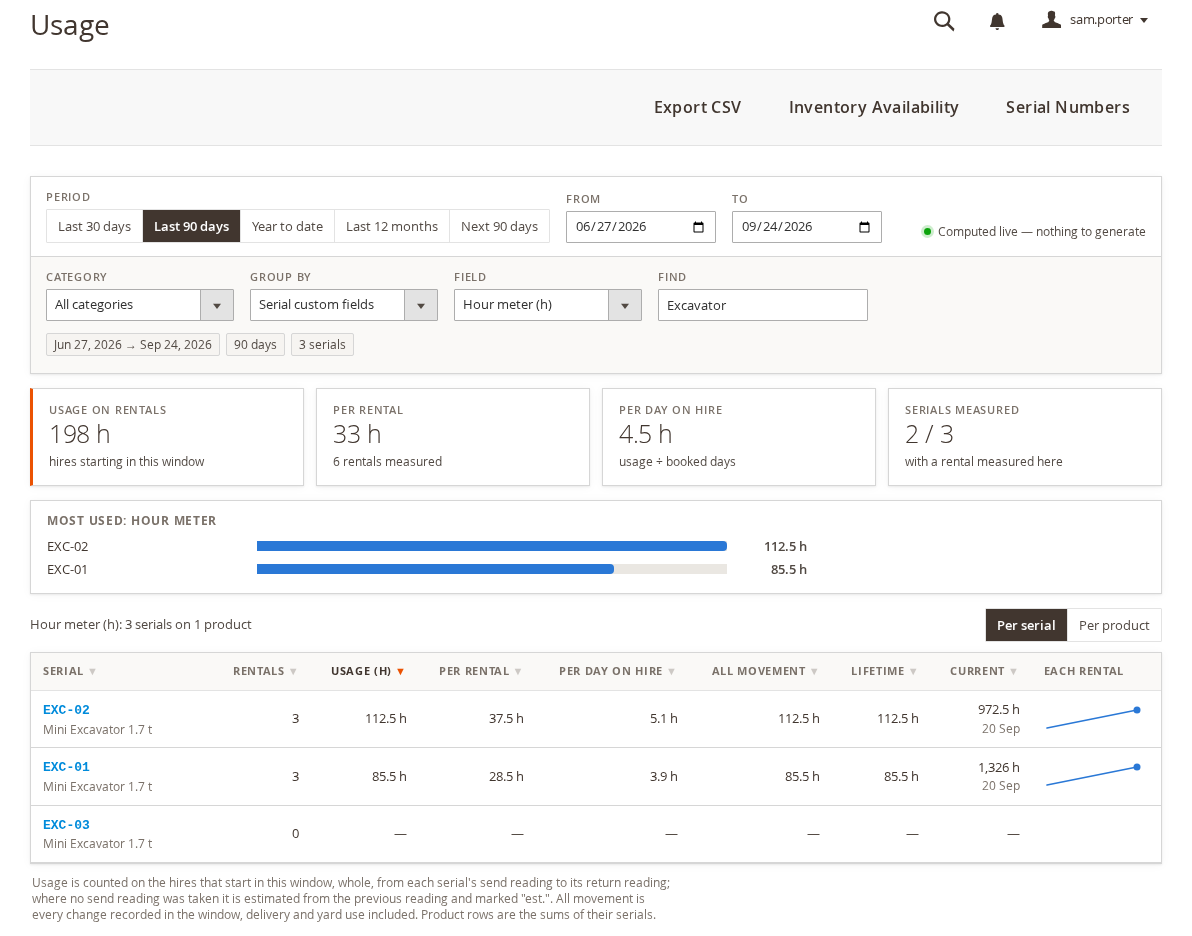Click the From date field 06/27/2026
This screenshot has width=1192, height=936.
coord(641,227)
